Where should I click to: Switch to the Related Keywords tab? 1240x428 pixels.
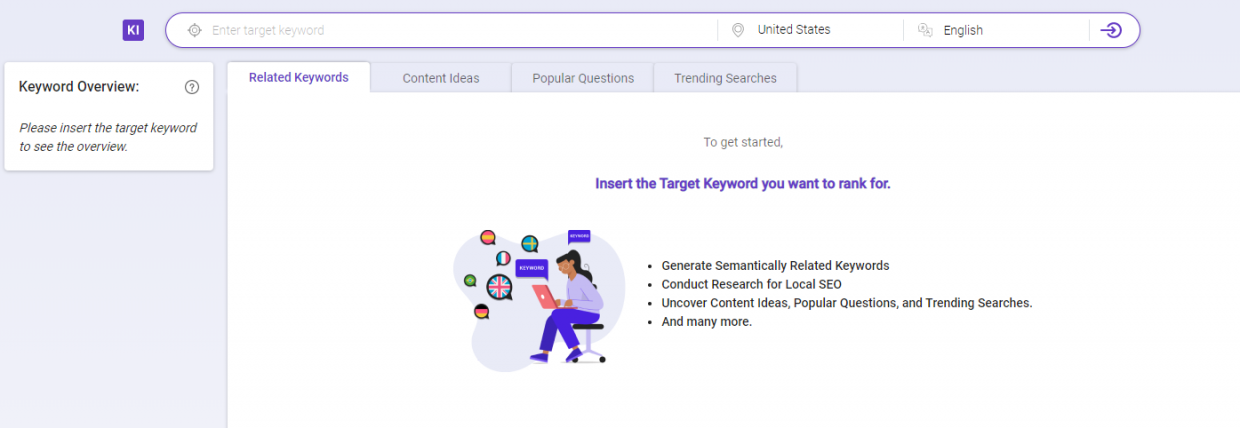(x=299, y=77)
